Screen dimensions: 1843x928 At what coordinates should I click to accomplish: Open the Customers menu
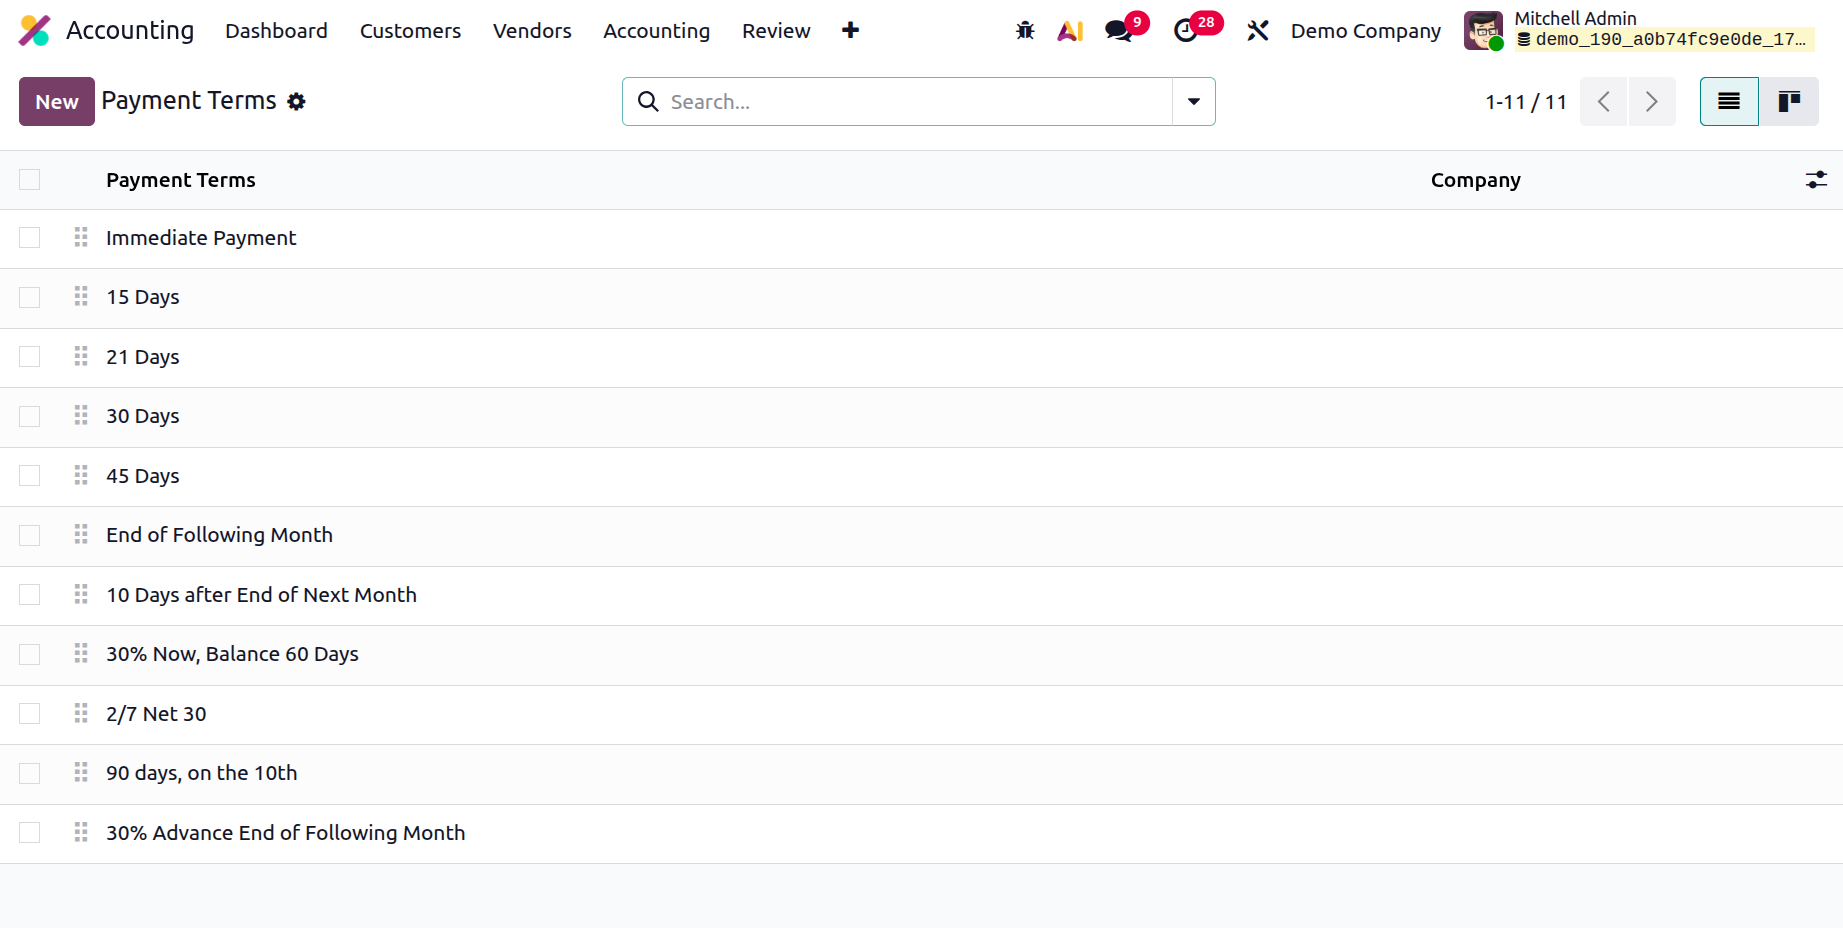click(410, 31)
